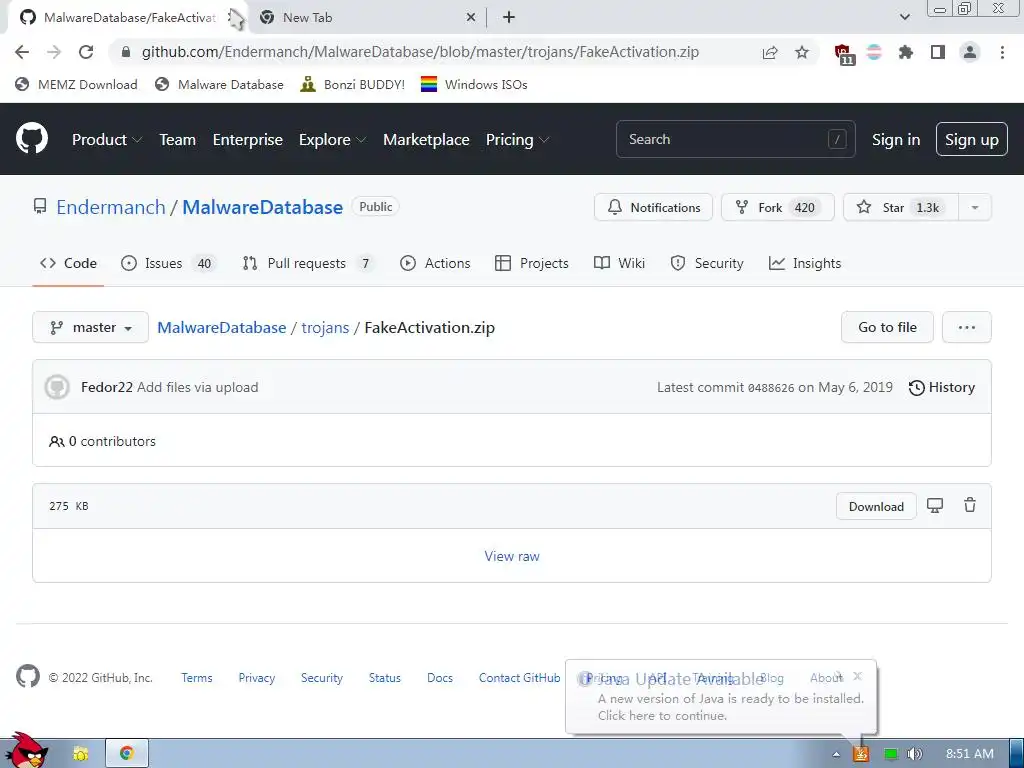The image size is (1024, 768).
Task: Open the Extensions puzzle piece icon
Action: point(905,52)
